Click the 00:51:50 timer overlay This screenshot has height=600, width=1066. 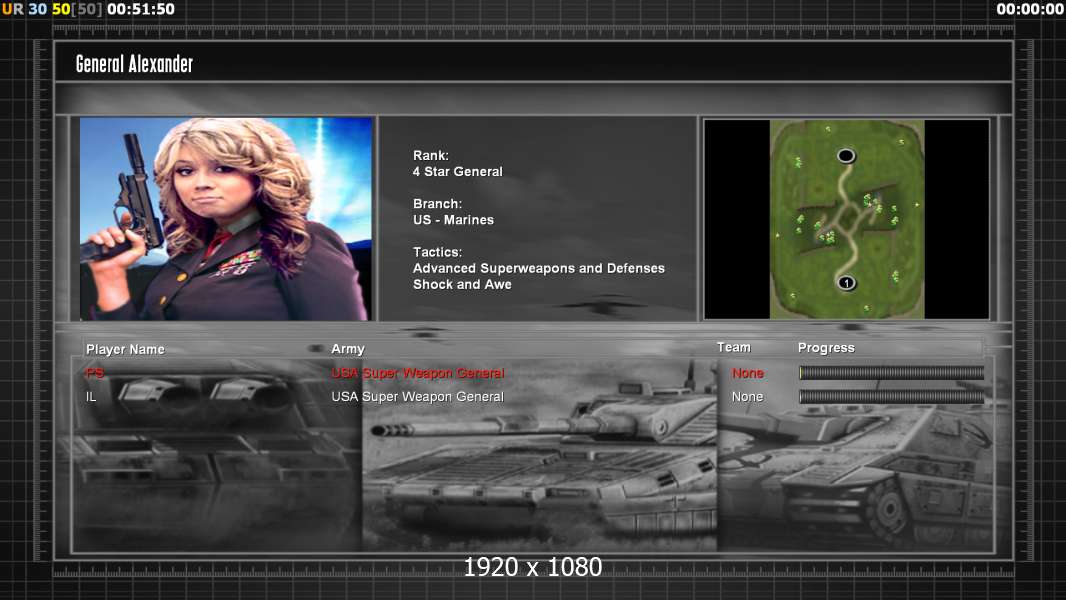(x=141, y=10)
